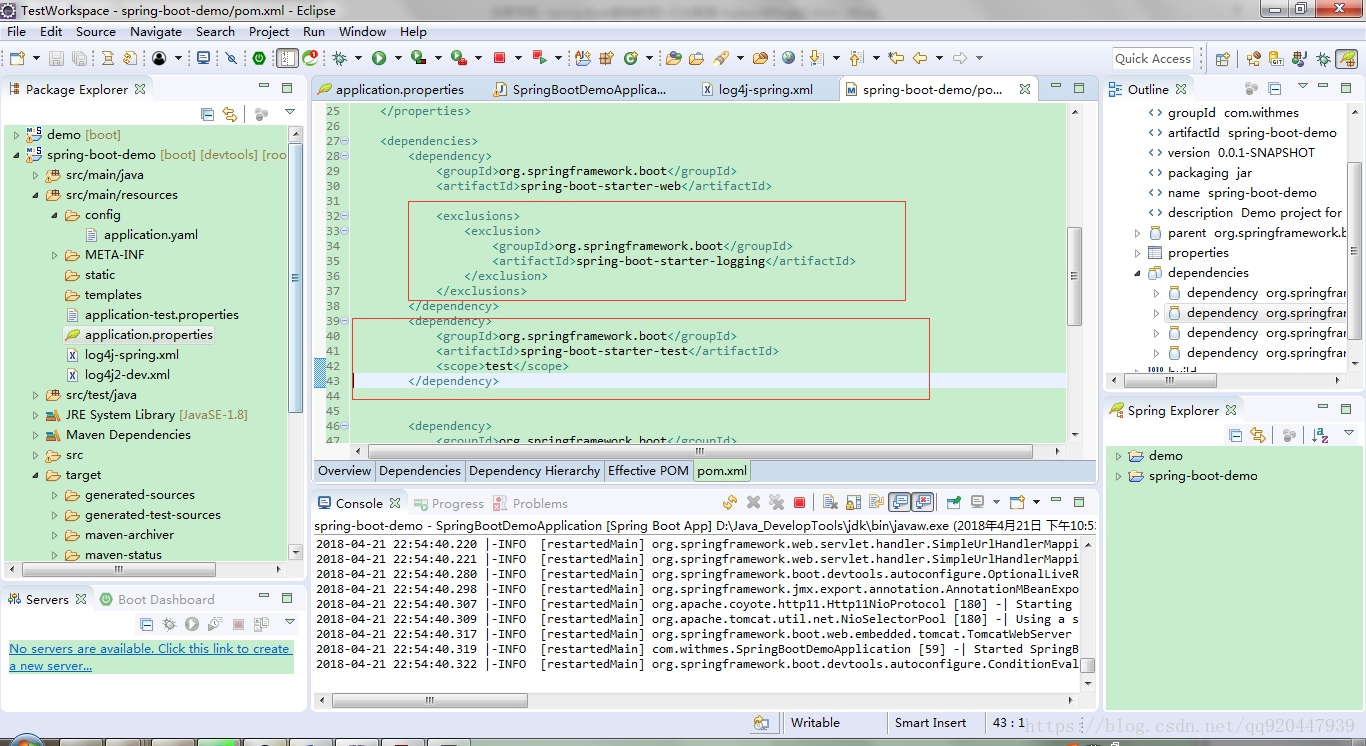Open Package Explorer view menu dropdown
1366x746 pixels.
[x=290, y=113]
